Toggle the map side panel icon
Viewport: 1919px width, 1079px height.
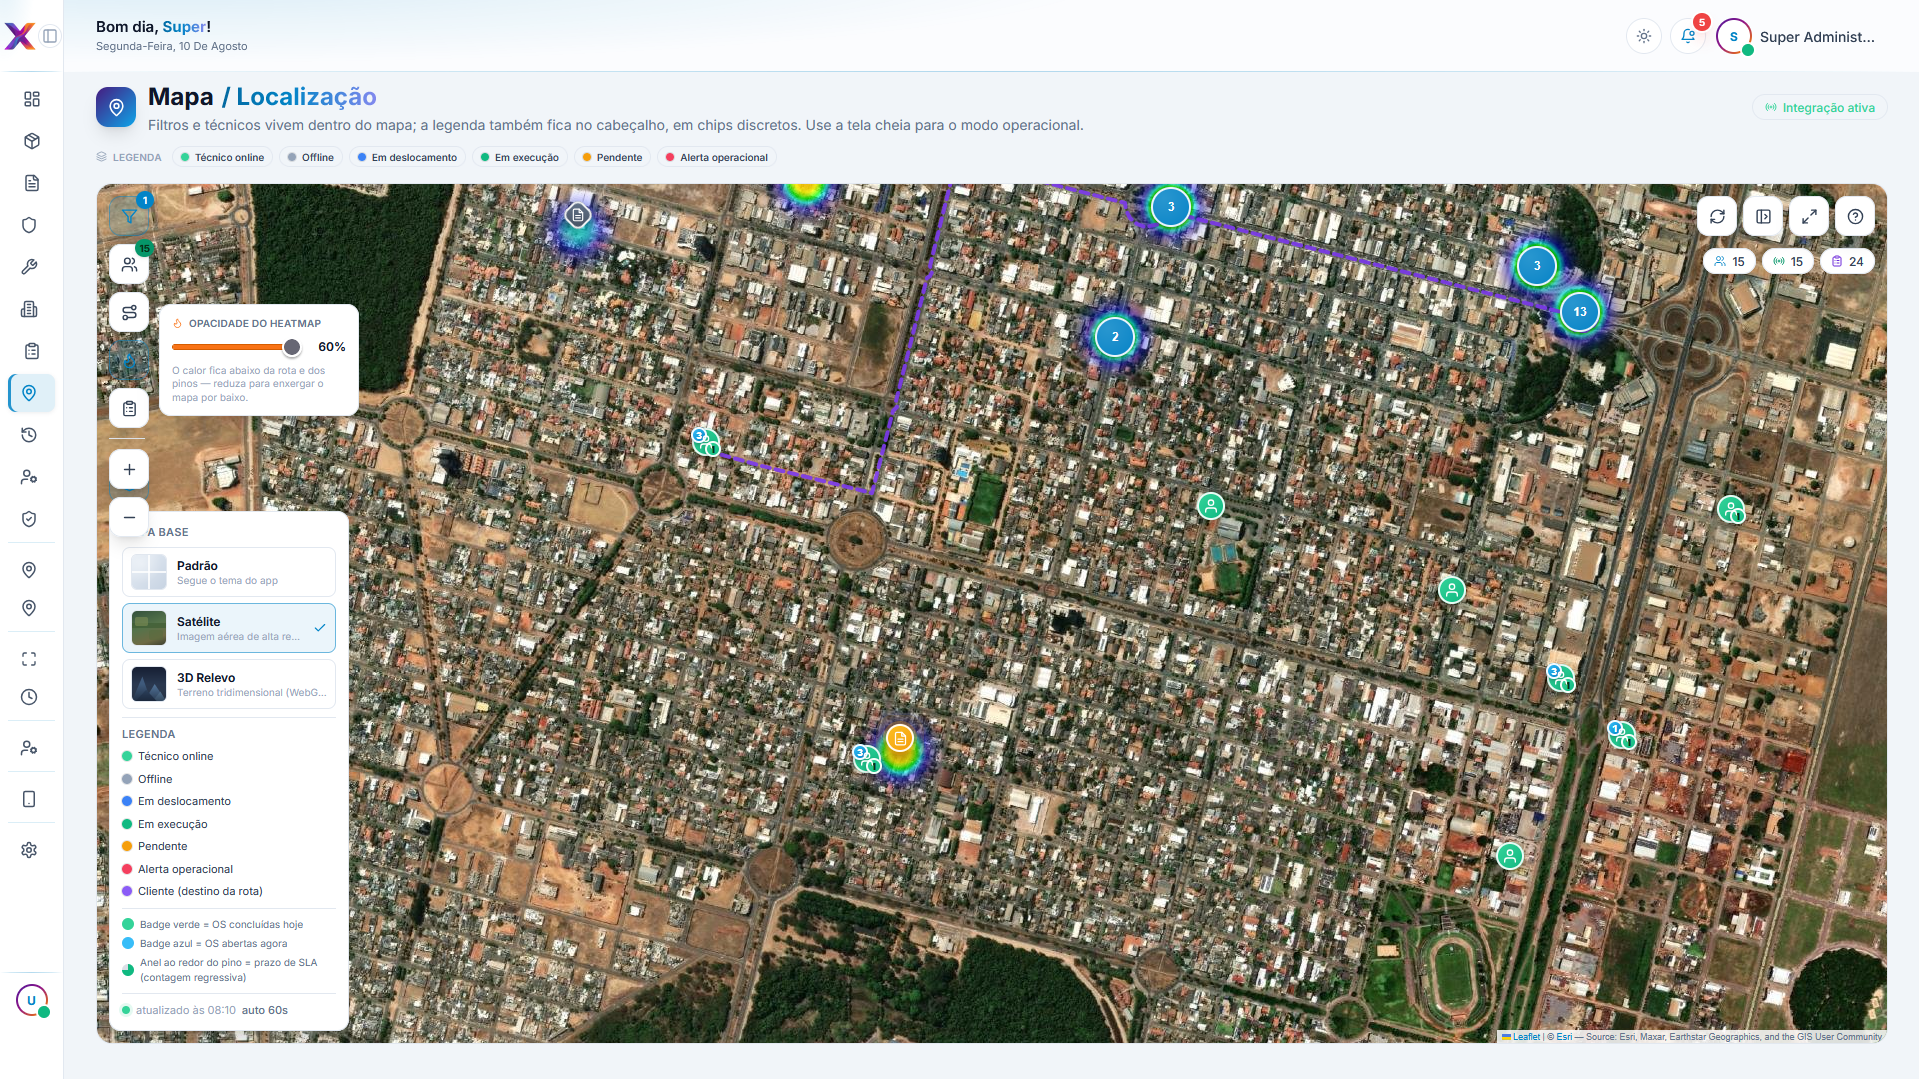1763,216
